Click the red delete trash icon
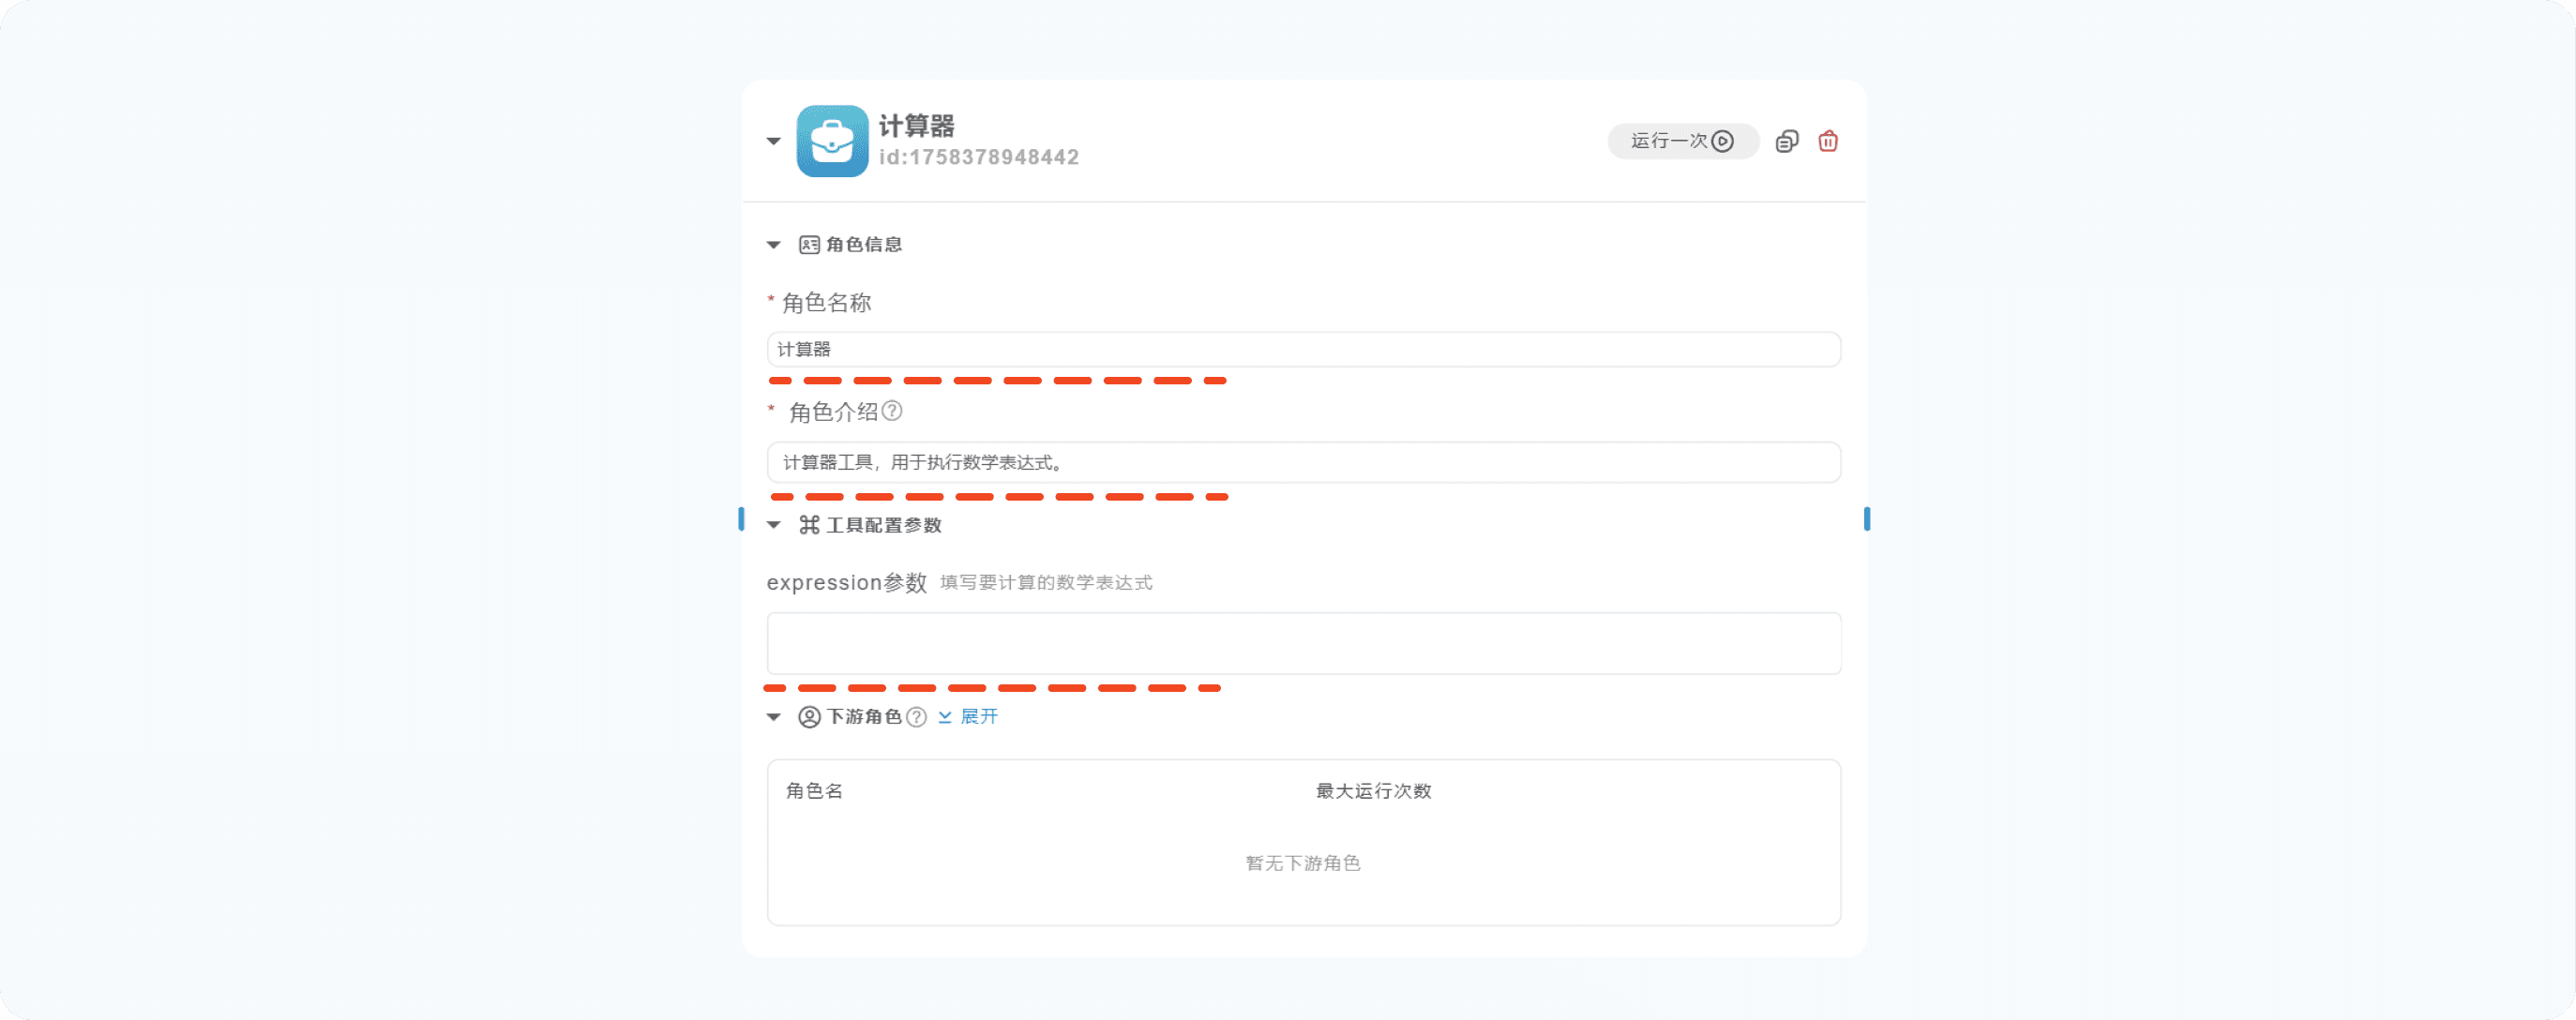2576x1020 pixels. [1828, 141]
